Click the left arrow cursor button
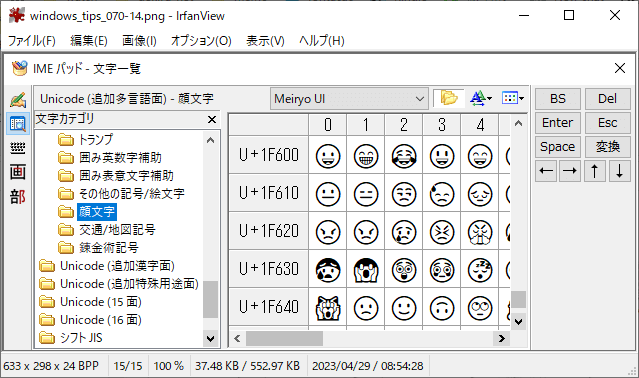This screenshot has height=378, width=639. coord(546,171)
